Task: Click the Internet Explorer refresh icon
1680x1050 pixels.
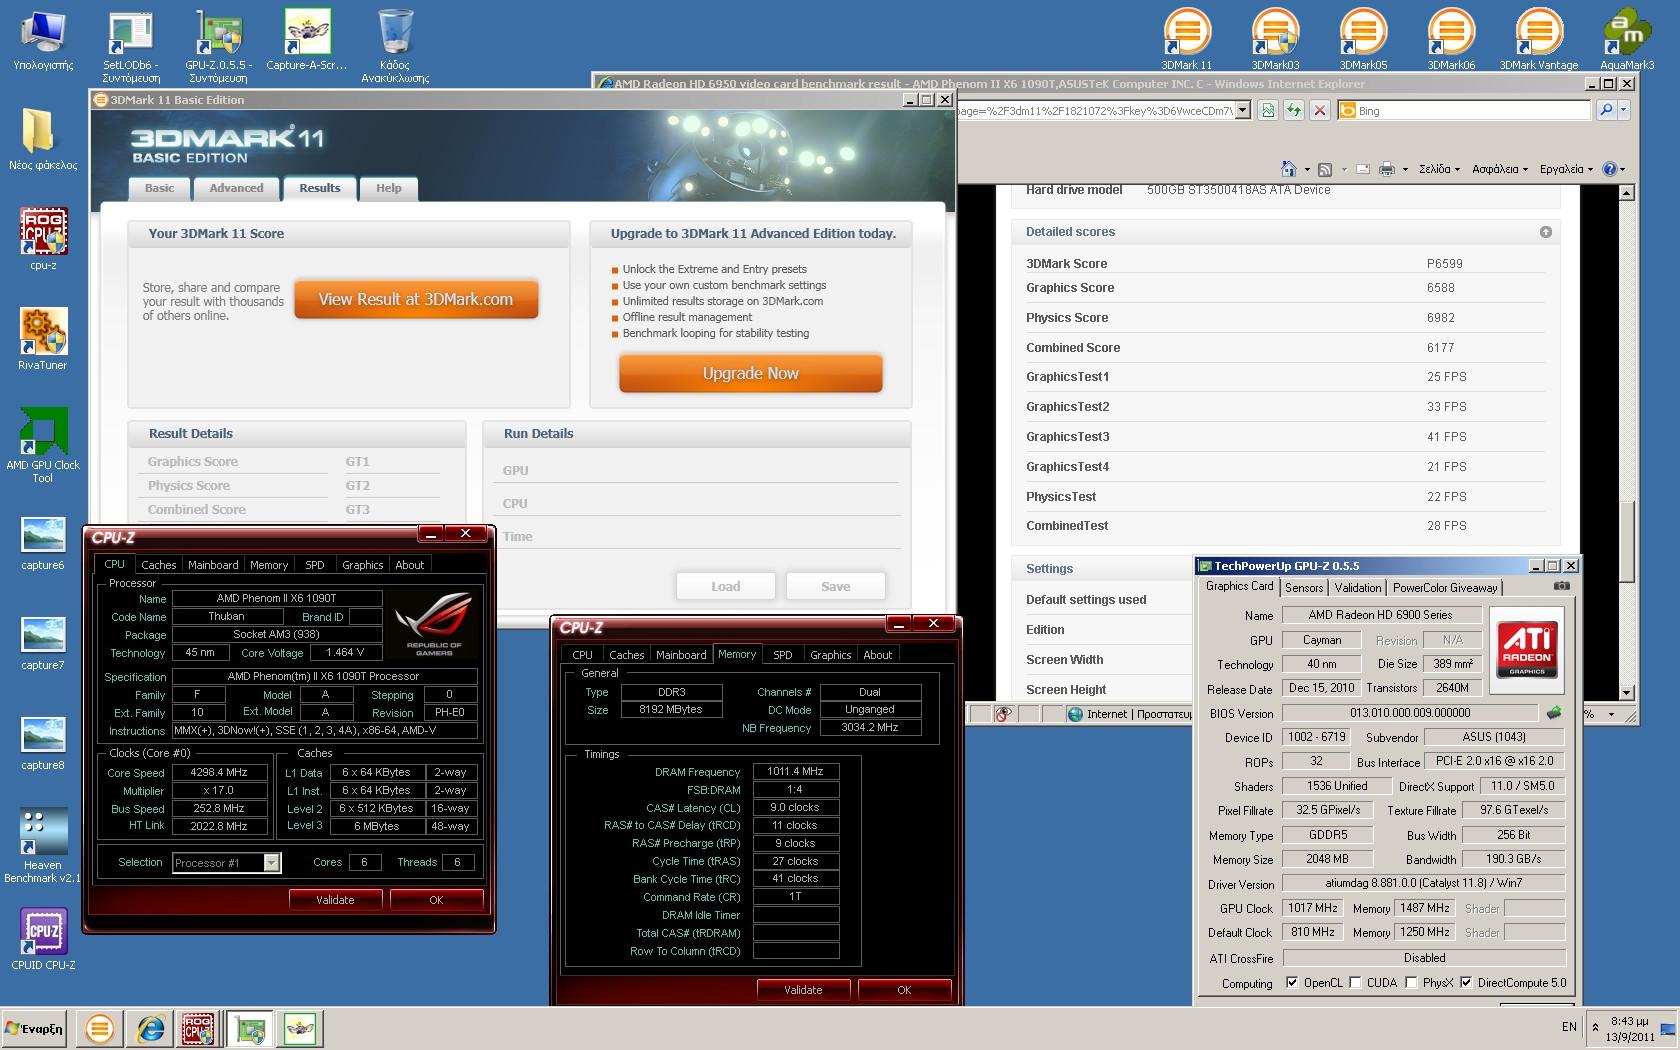Action: click(x=1294, y=110)
